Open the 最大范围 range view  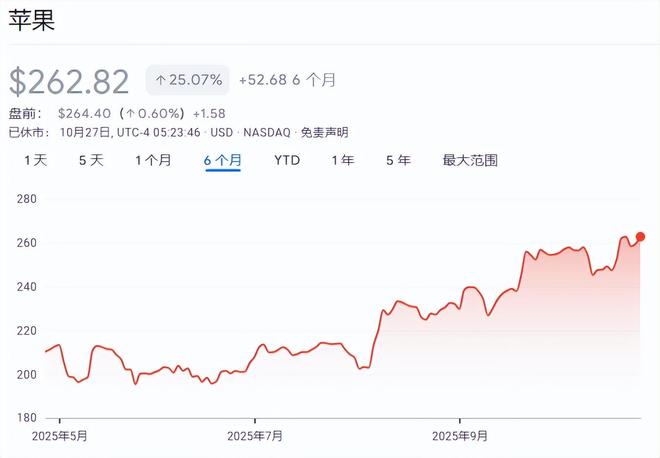[x=470, y=160]
